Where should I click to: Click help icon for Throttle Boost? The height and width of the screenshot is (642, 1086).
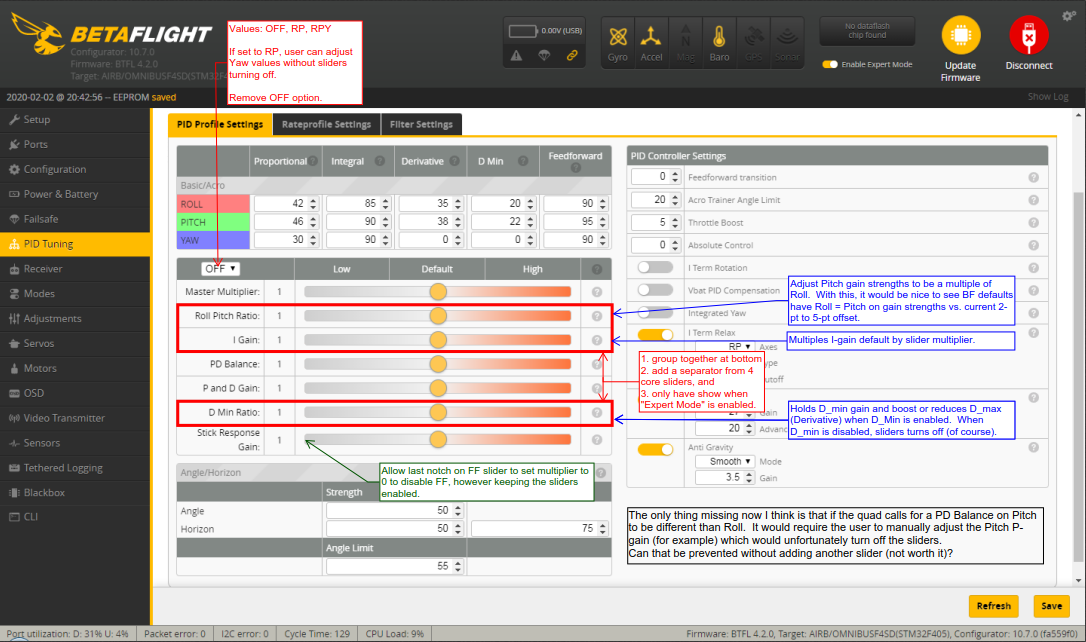1033,222
